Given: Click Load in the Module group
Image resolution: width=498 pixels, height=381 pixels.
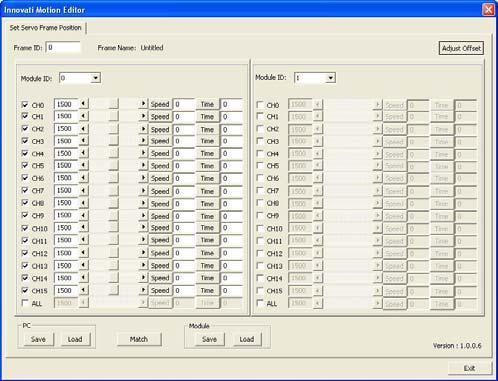Looking at the screenshot, I should point(247,339).
